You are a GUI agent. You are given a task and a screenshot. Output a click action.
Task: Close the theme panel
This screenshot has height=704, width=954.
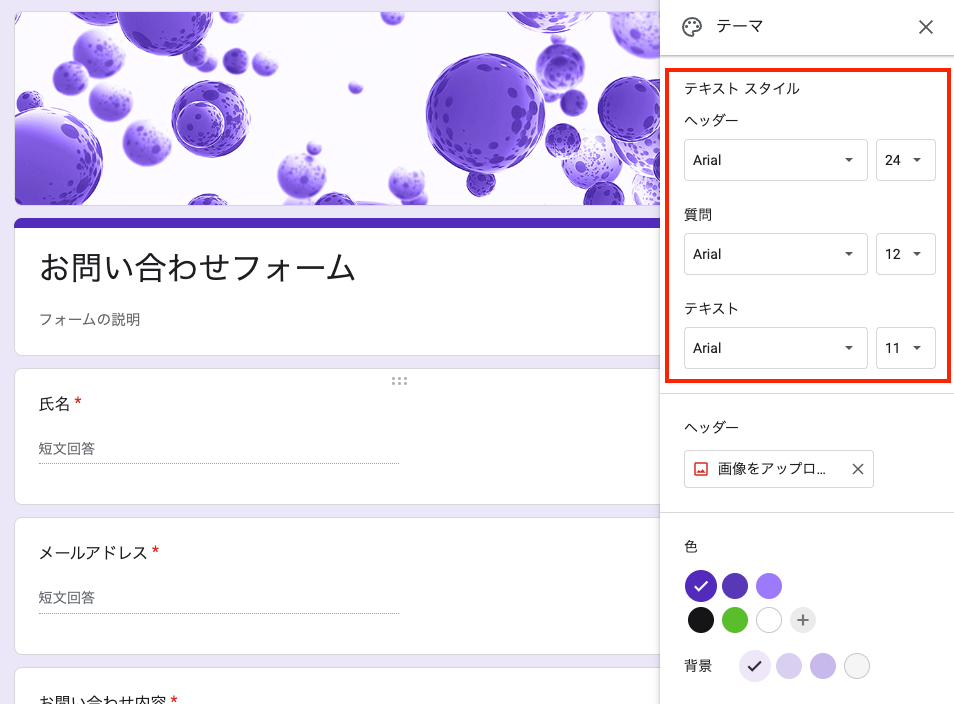[x=925, y=27]
